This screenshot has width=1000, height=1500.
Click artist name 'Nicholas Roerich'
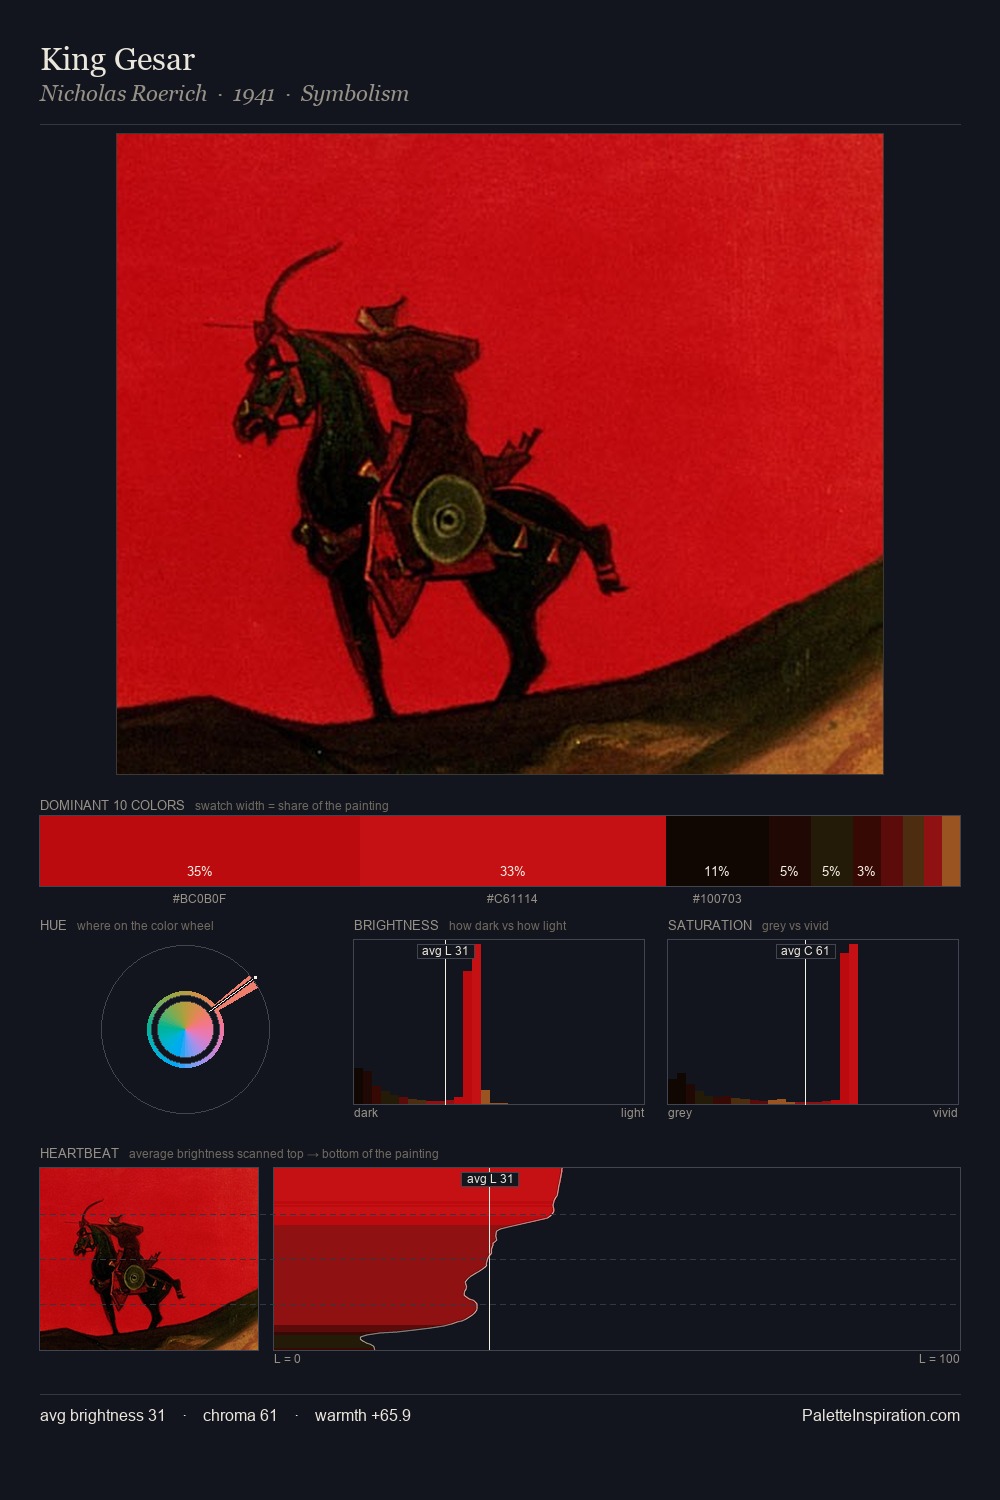123,93
